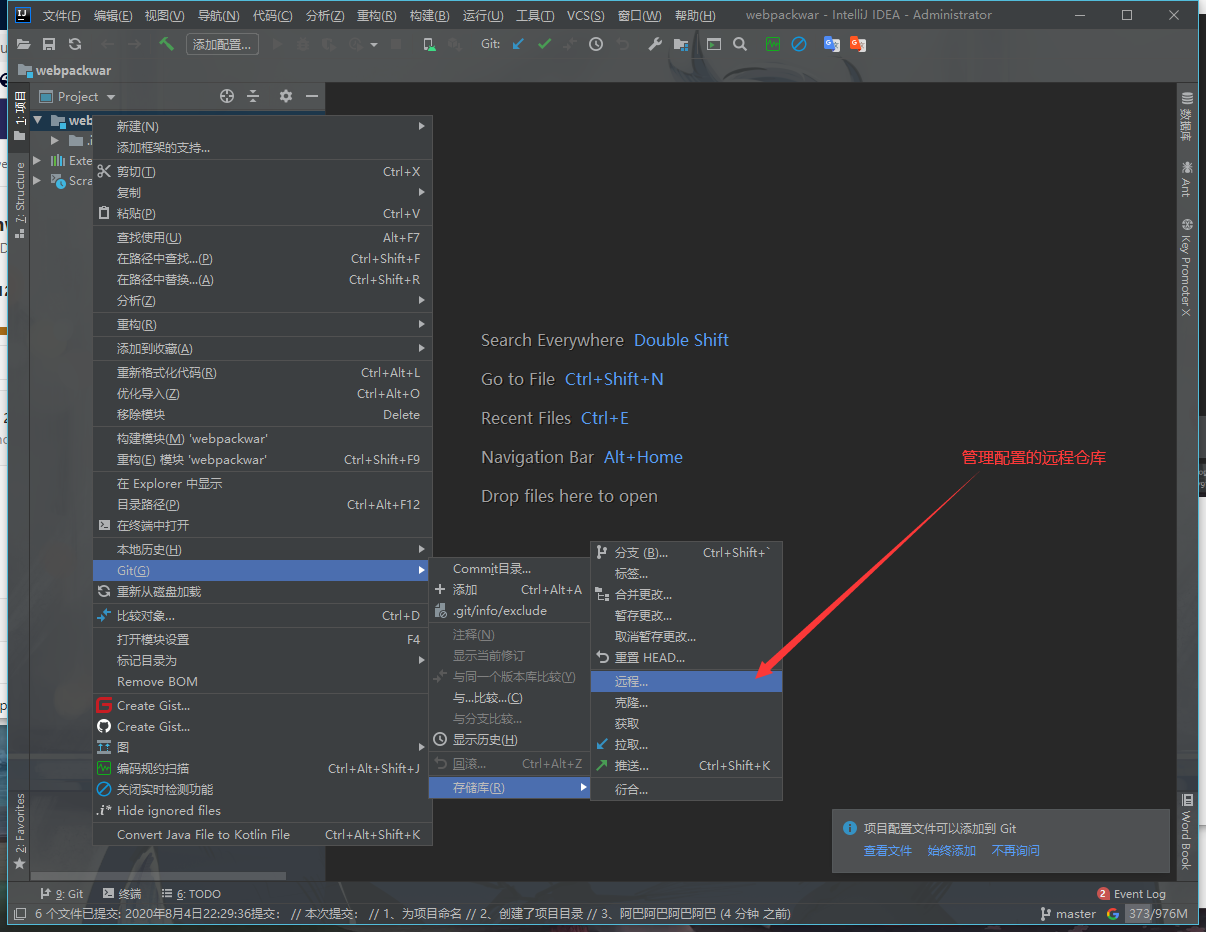The image size is (1206, 932).
Task: Click 始终添加 link in notification
Action: (951, 851)
